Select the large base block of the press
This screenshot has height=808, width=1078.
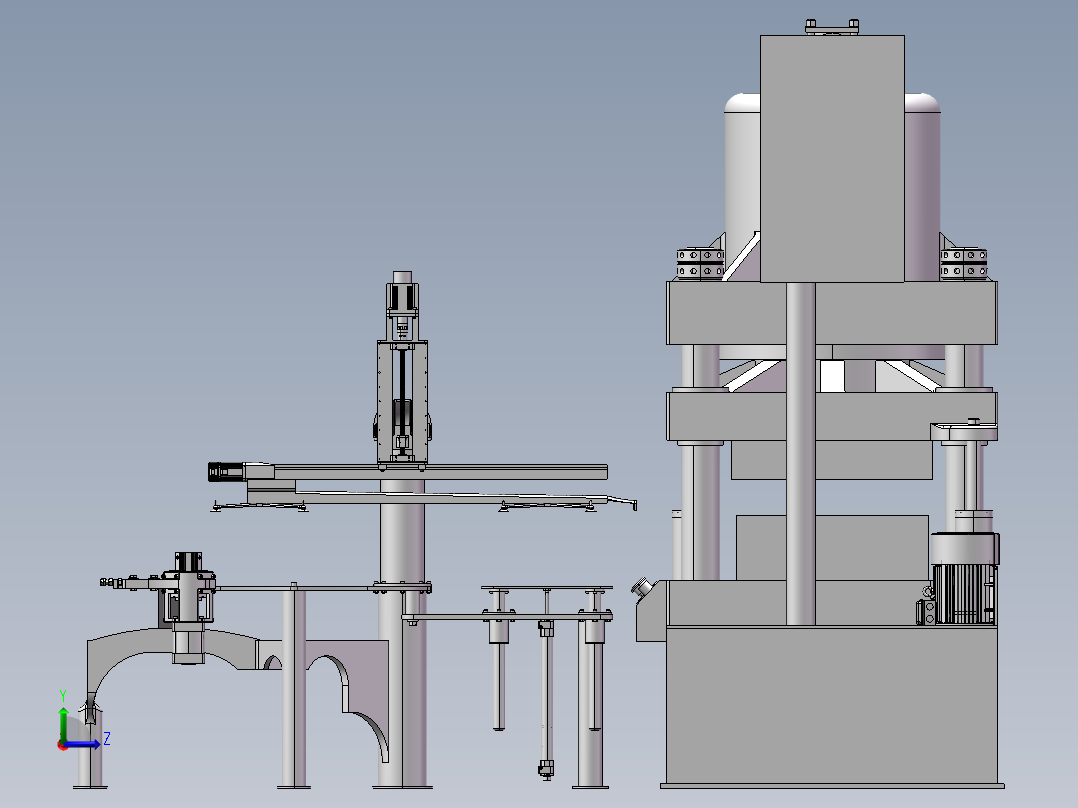(832, 705)
